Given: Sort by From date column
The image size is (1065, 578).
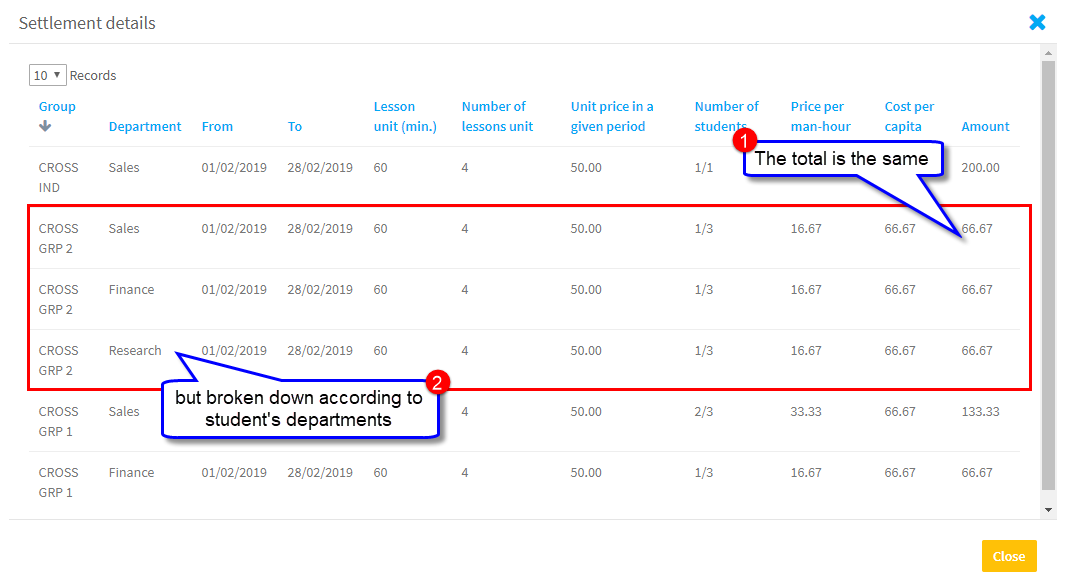Looking at the screenshot, I should pos(217,127).
